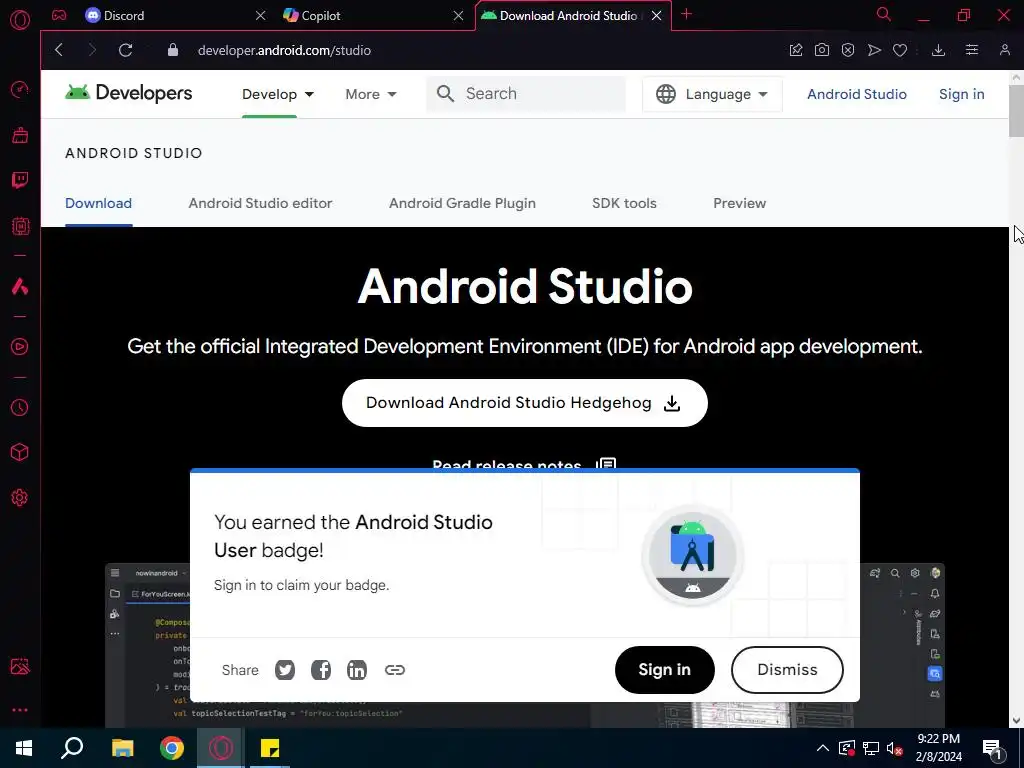
Task: Open GX Control speedometer icon in sidebar
Action: pos(20,89)
